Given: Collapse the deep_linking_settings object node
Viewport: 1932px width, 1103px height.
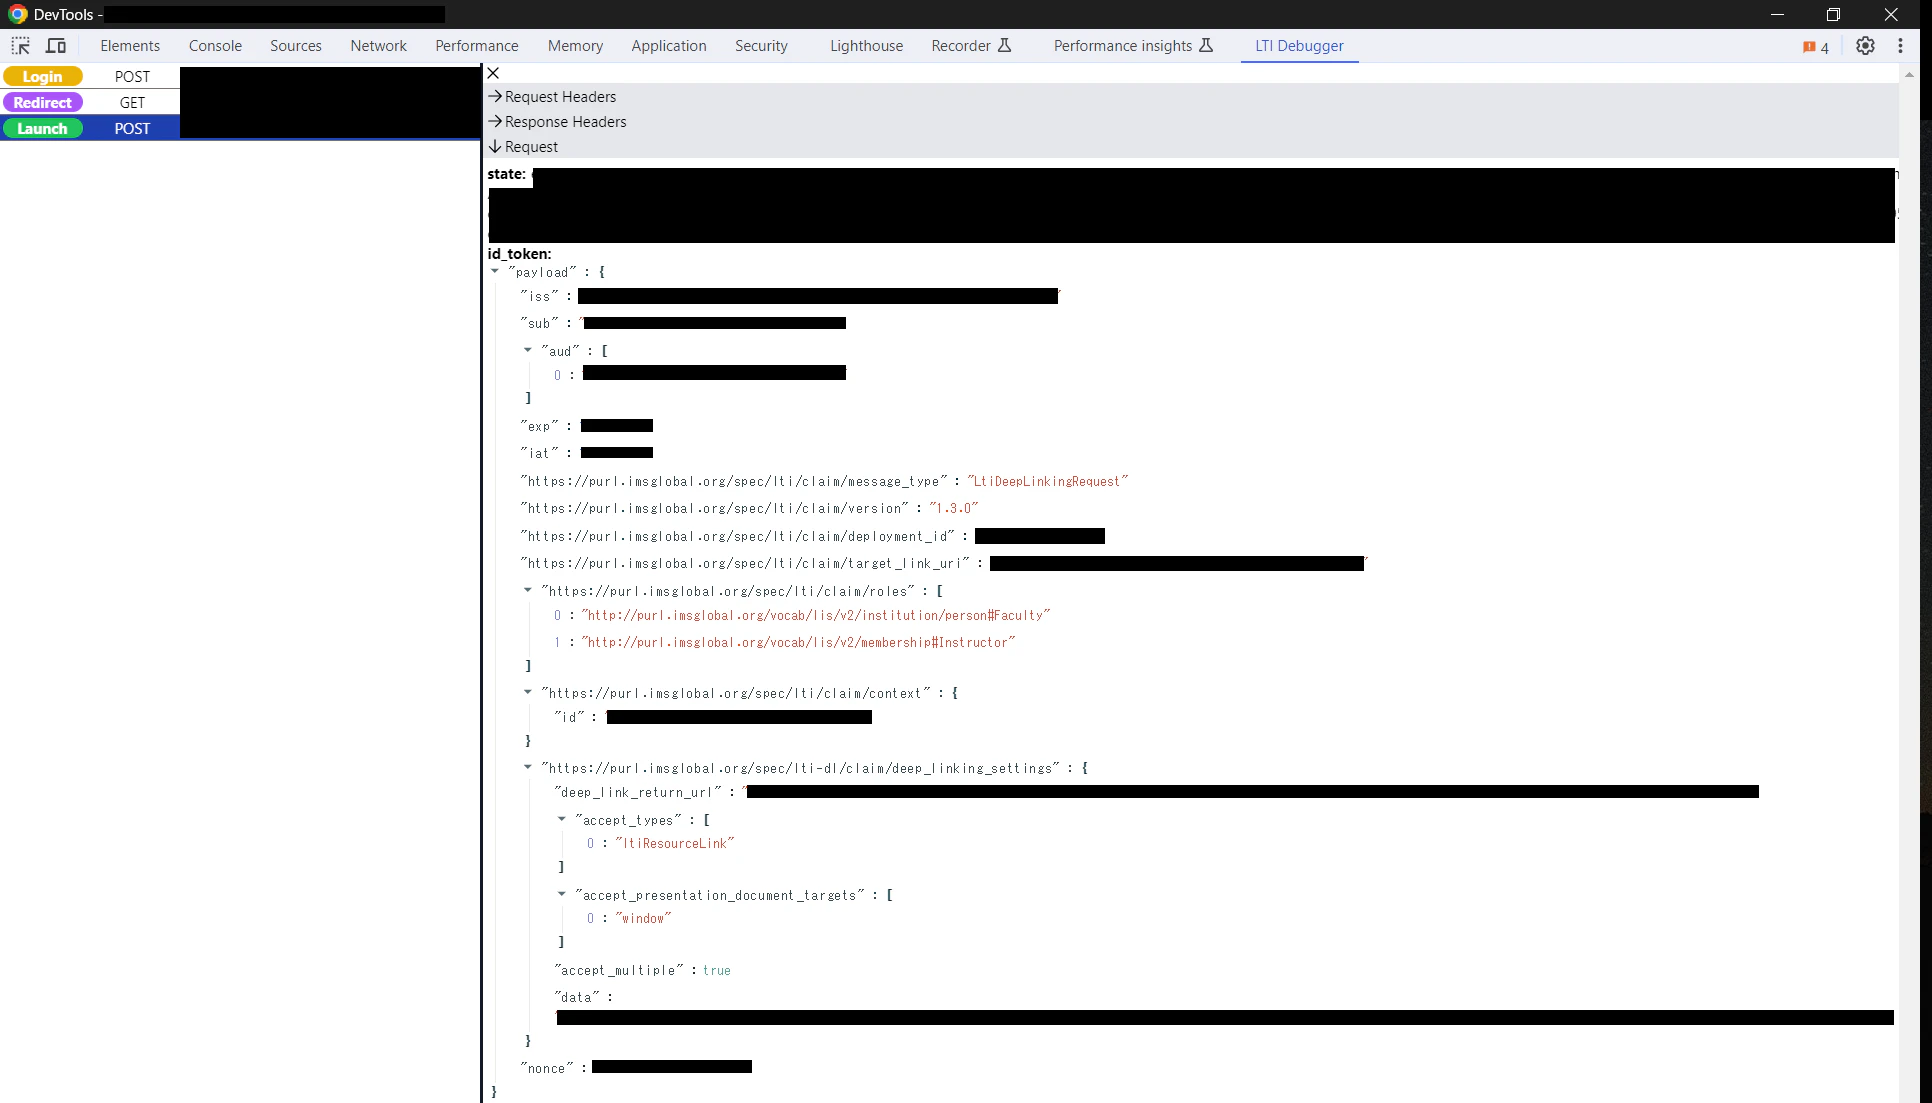Looking at the screenshot, I should [x=528, y=768].
